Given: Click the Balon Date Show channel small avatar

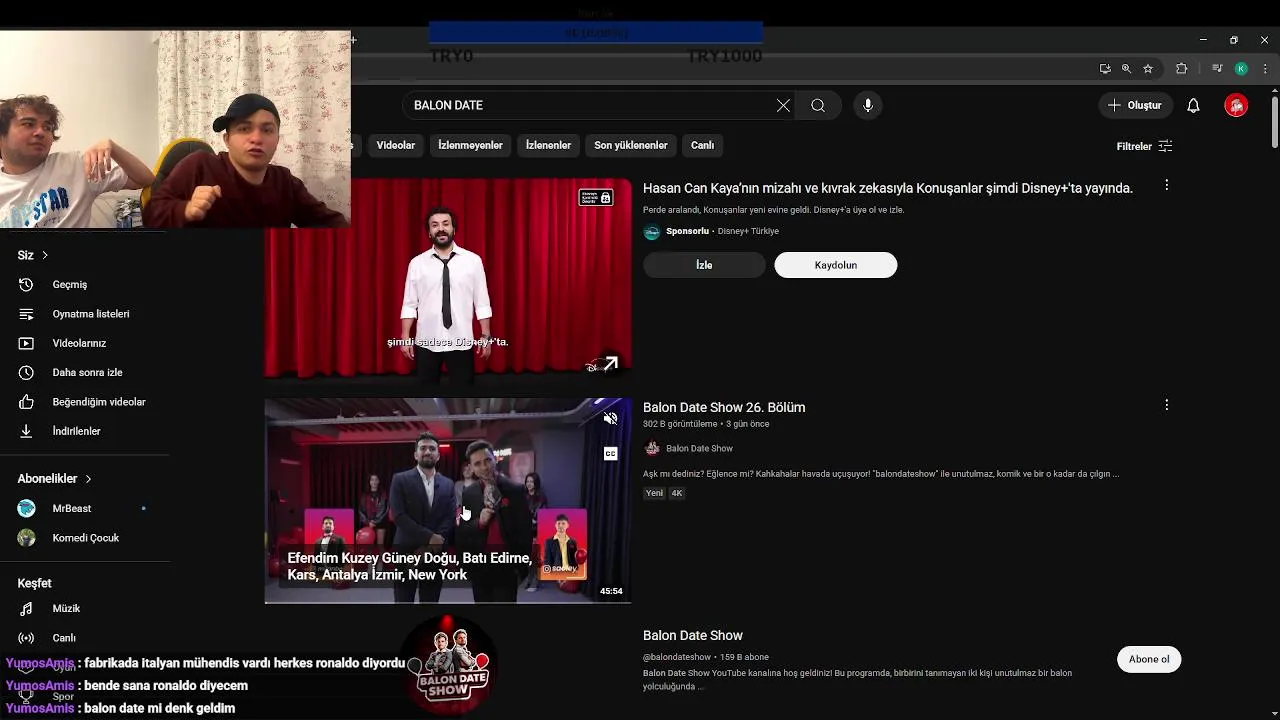Looking at the screenshot, I should (652, 448).
